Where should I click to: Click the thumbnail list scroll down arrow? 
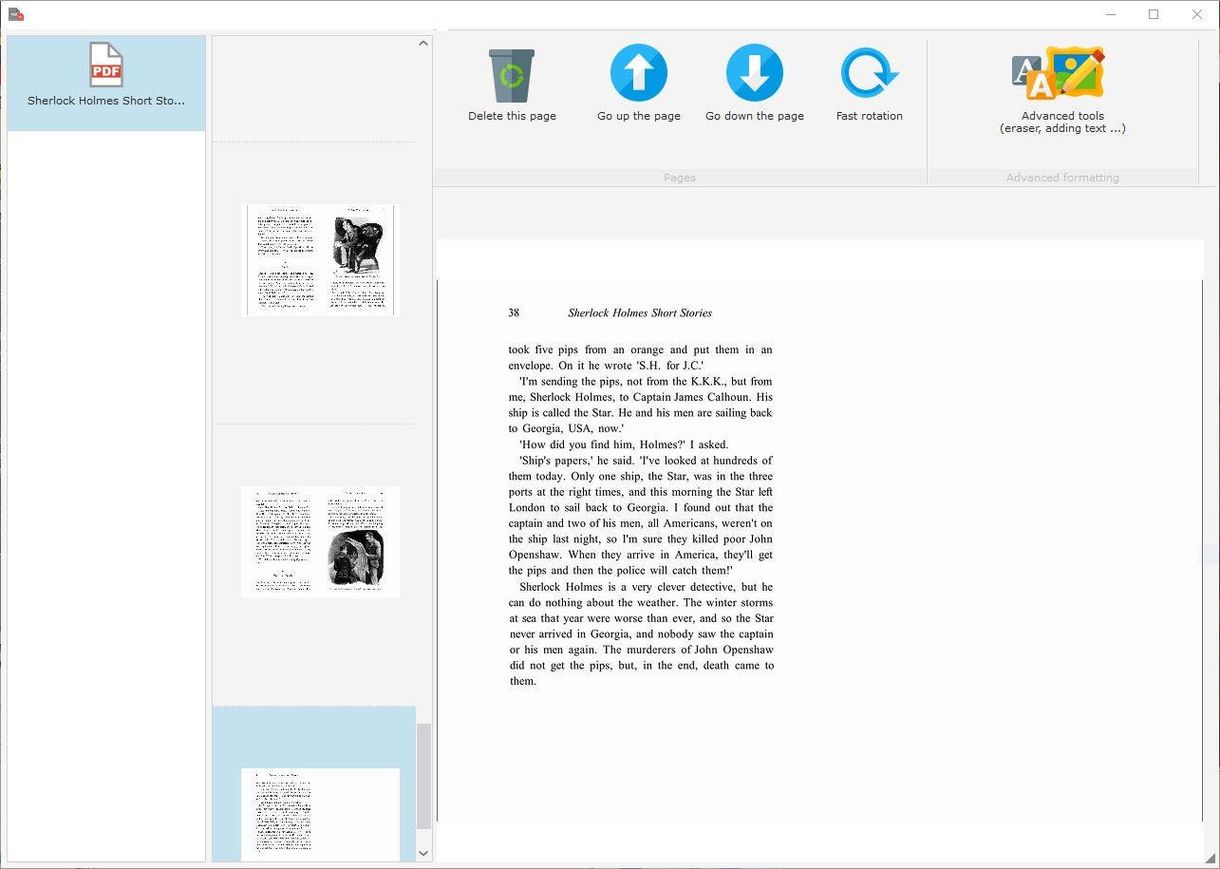pos(423,853)
